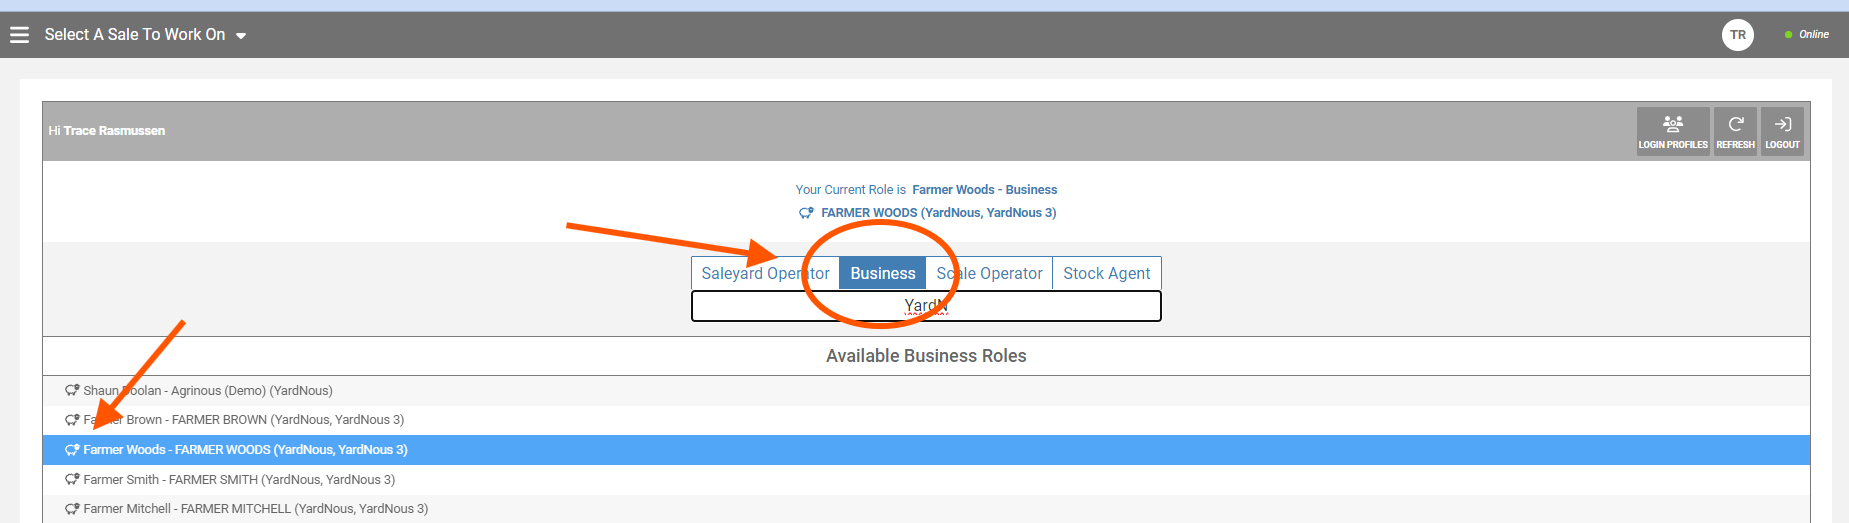Click the Yard search input field
The height and width of the screenshot is (523, 1849).
tap(926, 306)
